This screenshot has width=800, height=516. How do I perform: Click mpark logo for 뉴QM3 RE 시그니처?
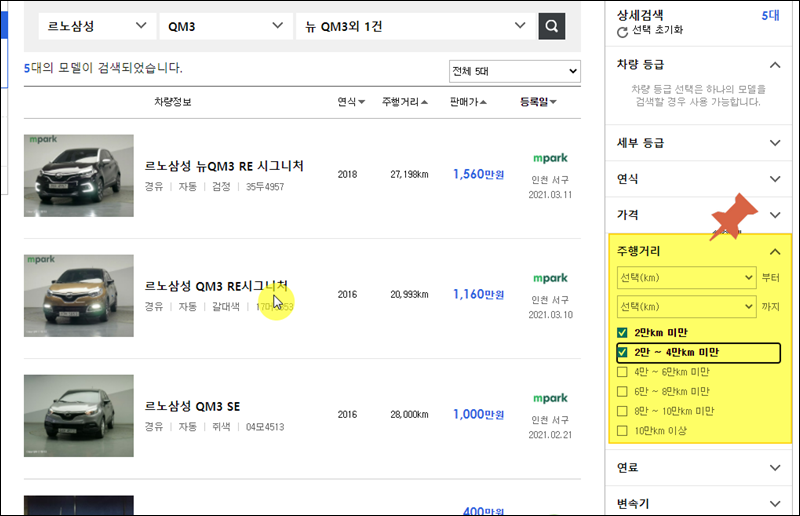click(550, 158)
